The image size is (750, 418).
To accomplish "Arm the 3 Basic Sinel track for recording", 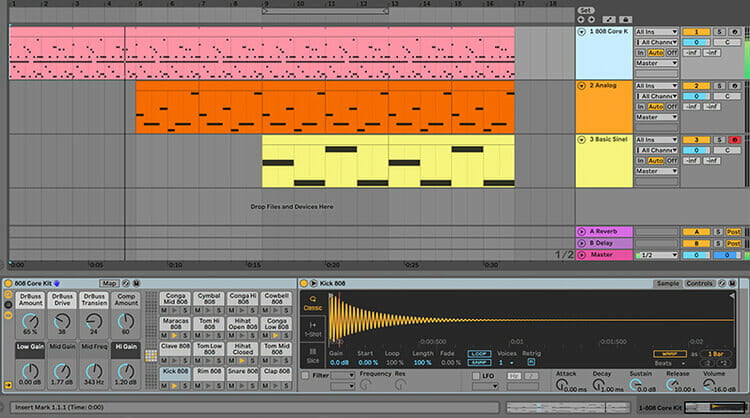I will 735,140.
